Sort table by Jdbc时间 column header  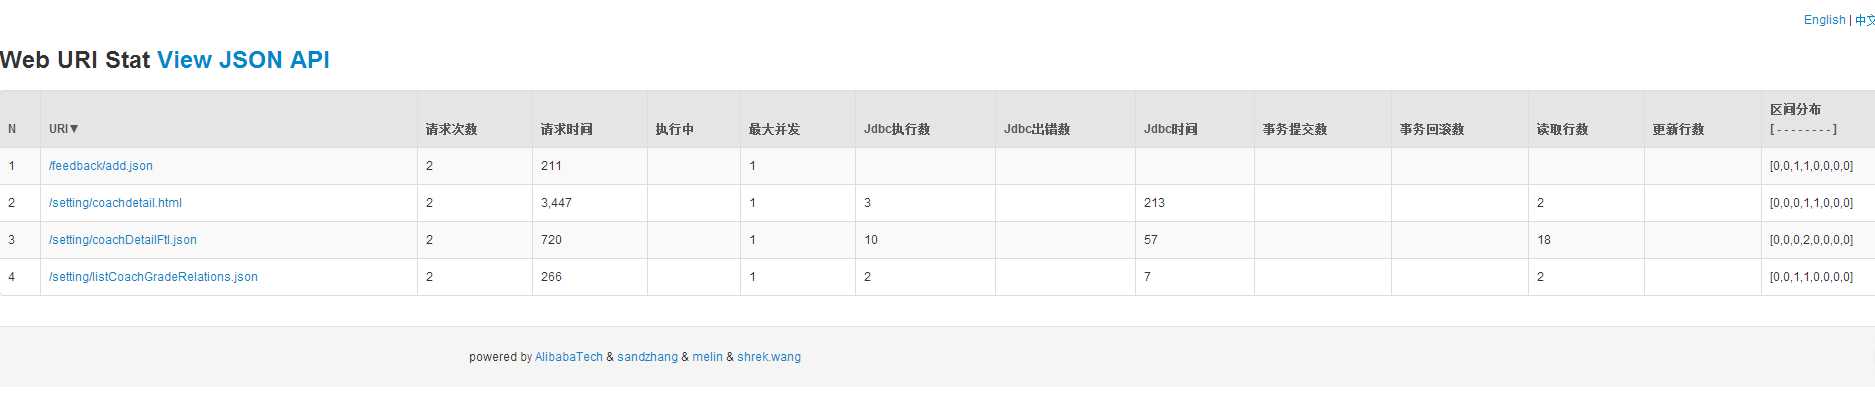point(1170,129)
